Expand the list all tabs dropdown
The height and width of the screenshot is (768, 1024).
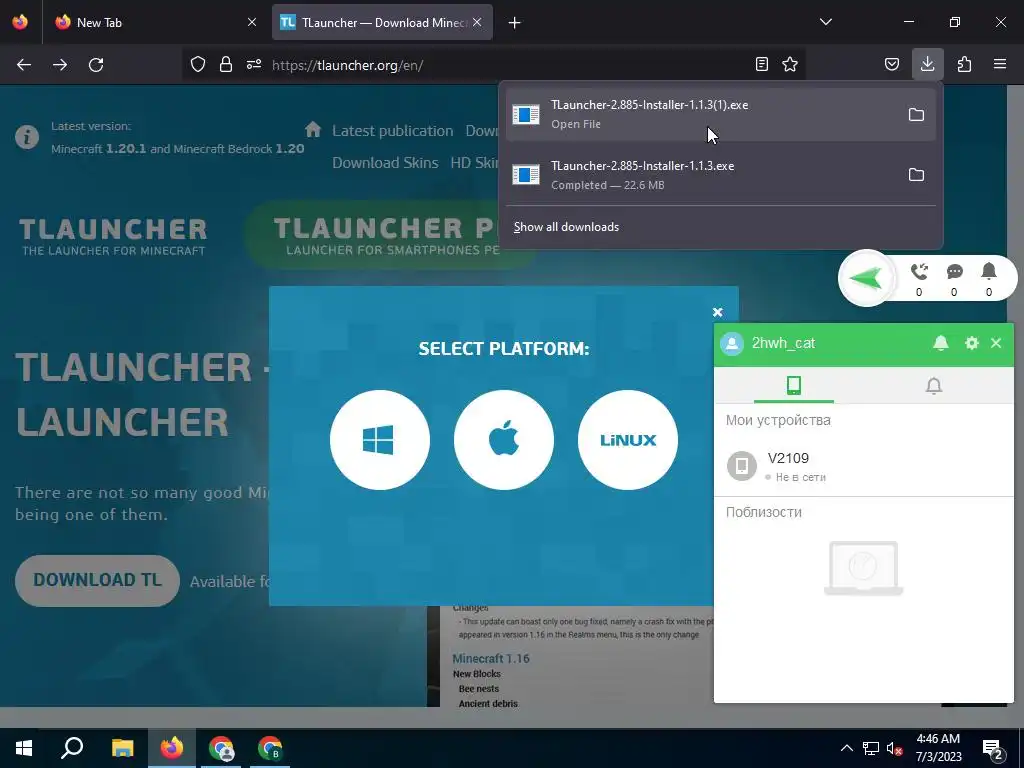825,22
